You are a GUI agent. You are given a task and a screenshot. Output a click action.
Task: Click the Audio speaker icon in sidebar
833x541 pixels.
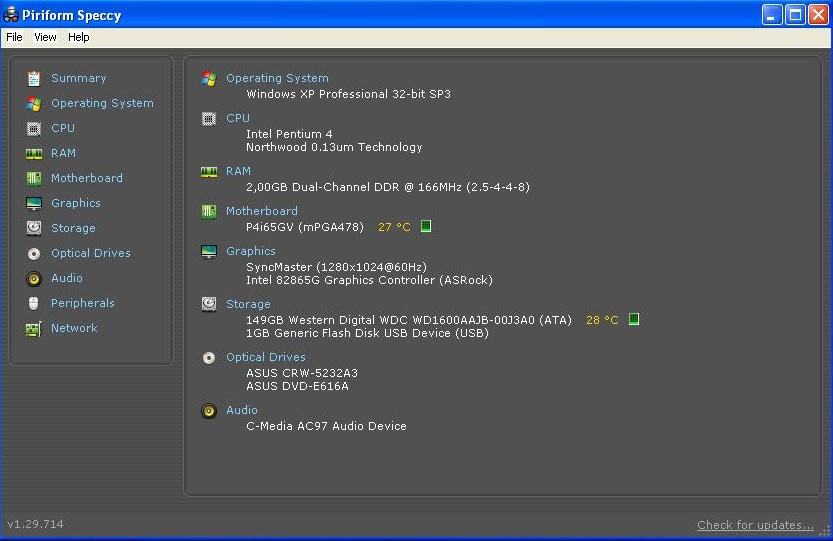(x=34, y=278)
